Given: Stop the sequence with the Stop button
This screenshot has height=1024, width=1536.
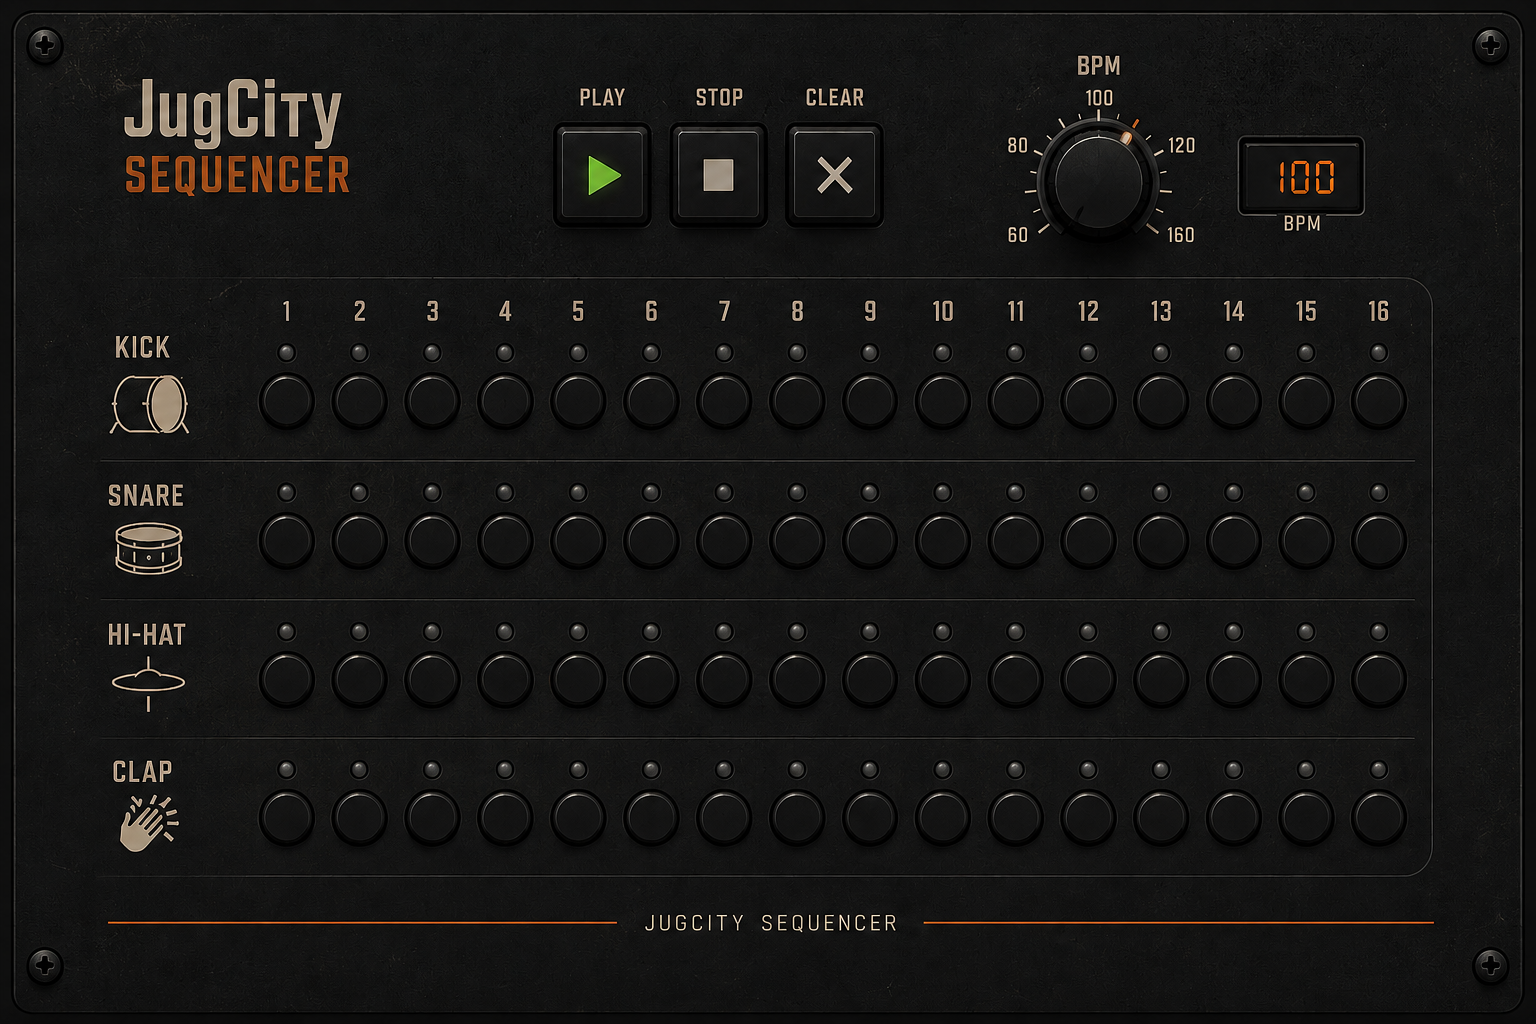Looking at the screenshot, I should pos(718,175).
